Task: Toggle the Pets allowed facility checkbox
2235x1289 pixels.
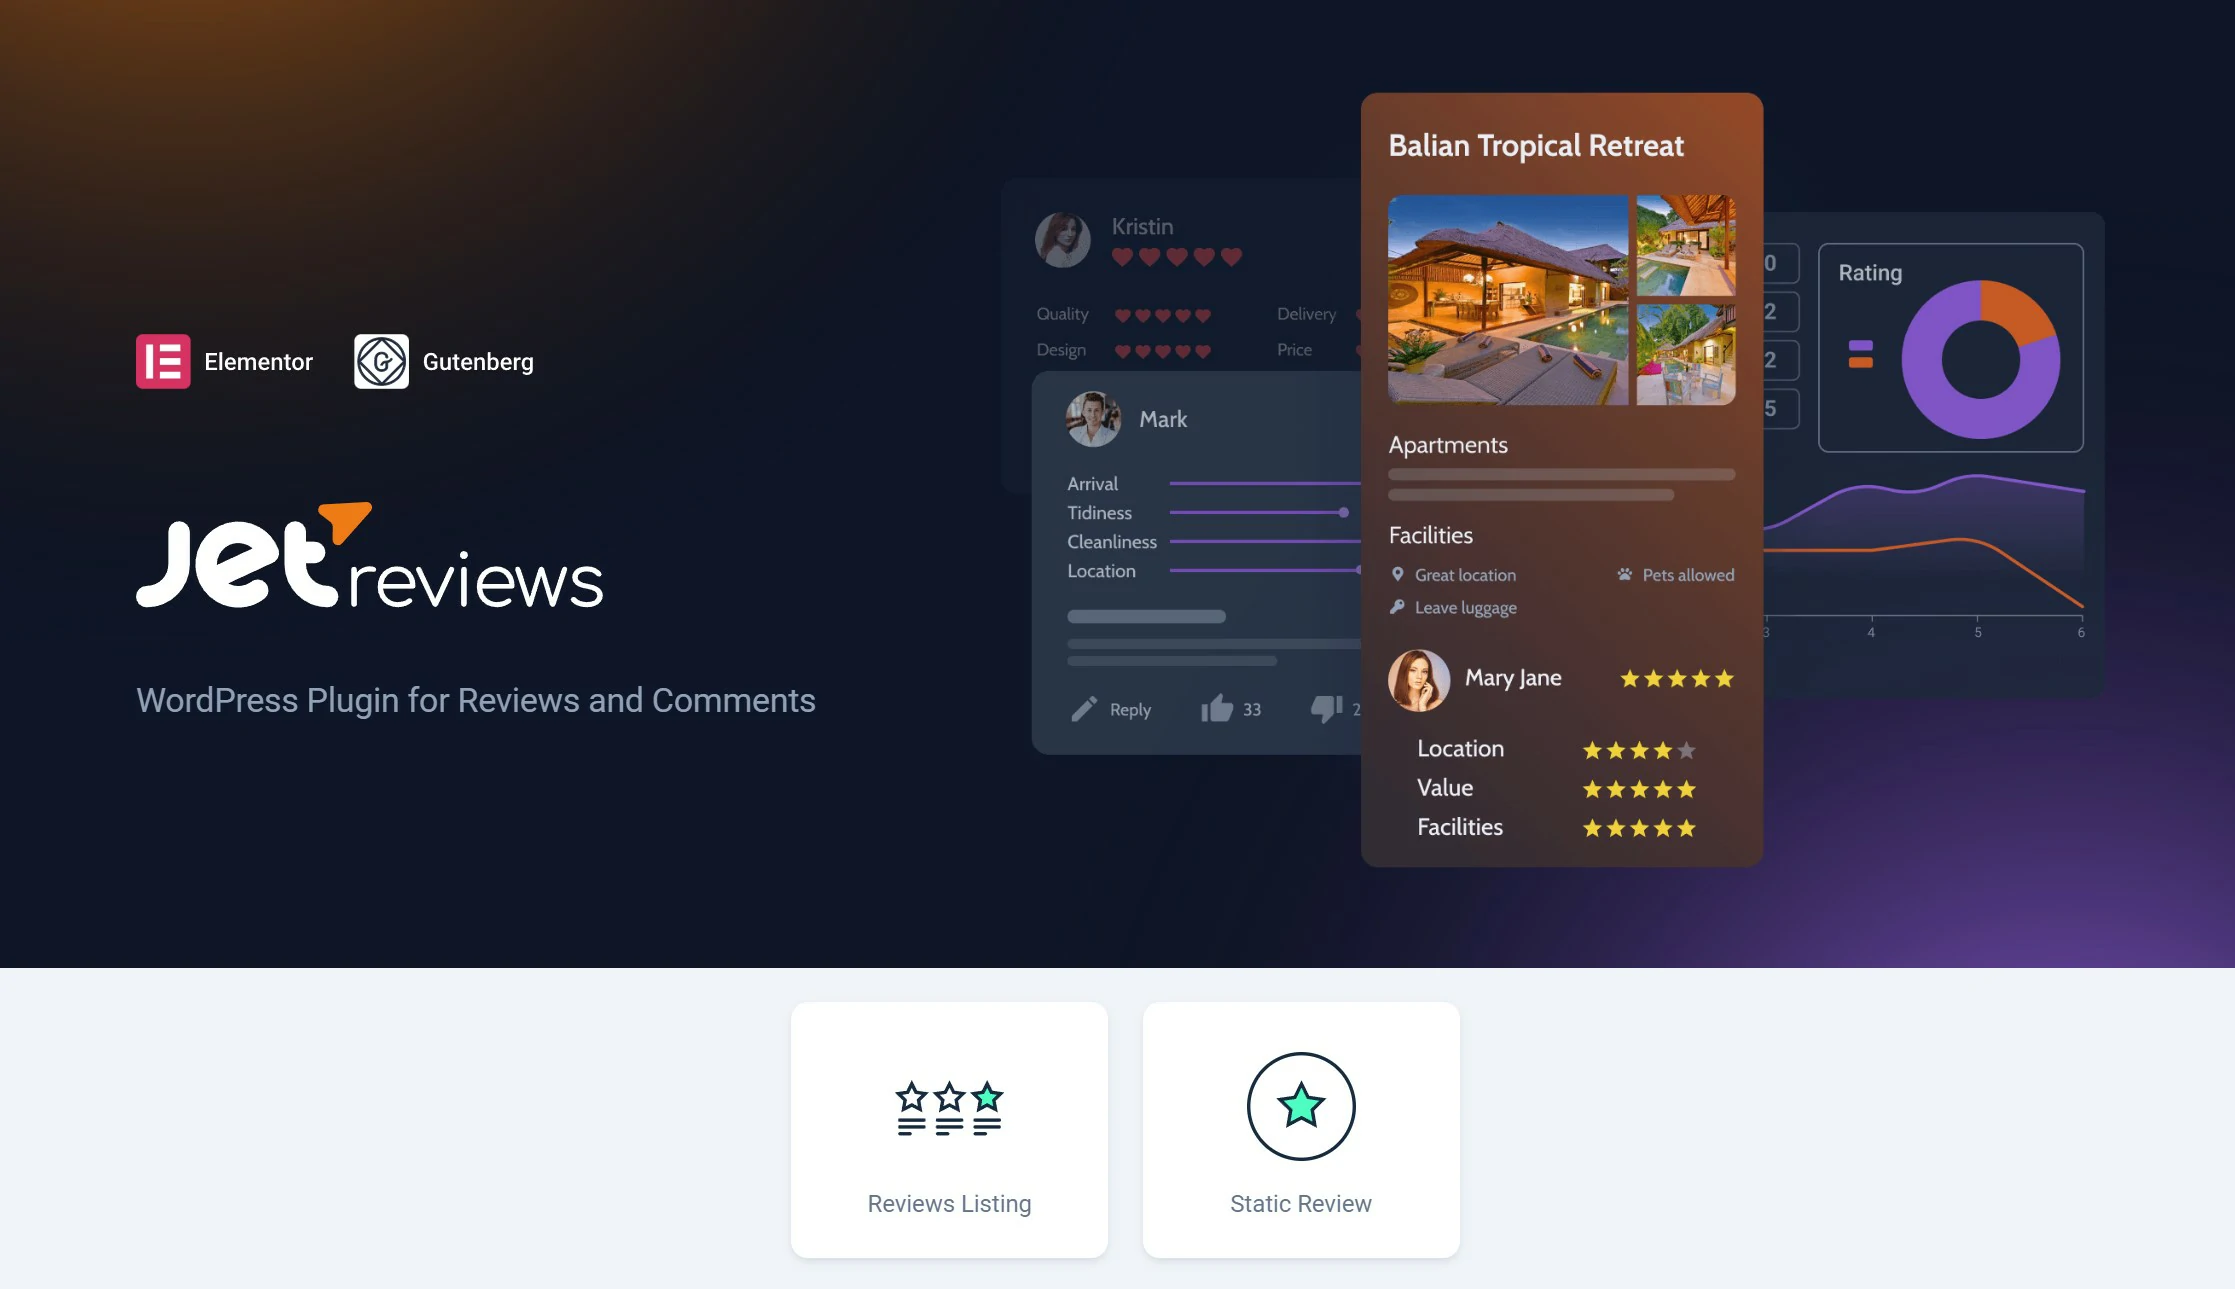Action: 1624,572
